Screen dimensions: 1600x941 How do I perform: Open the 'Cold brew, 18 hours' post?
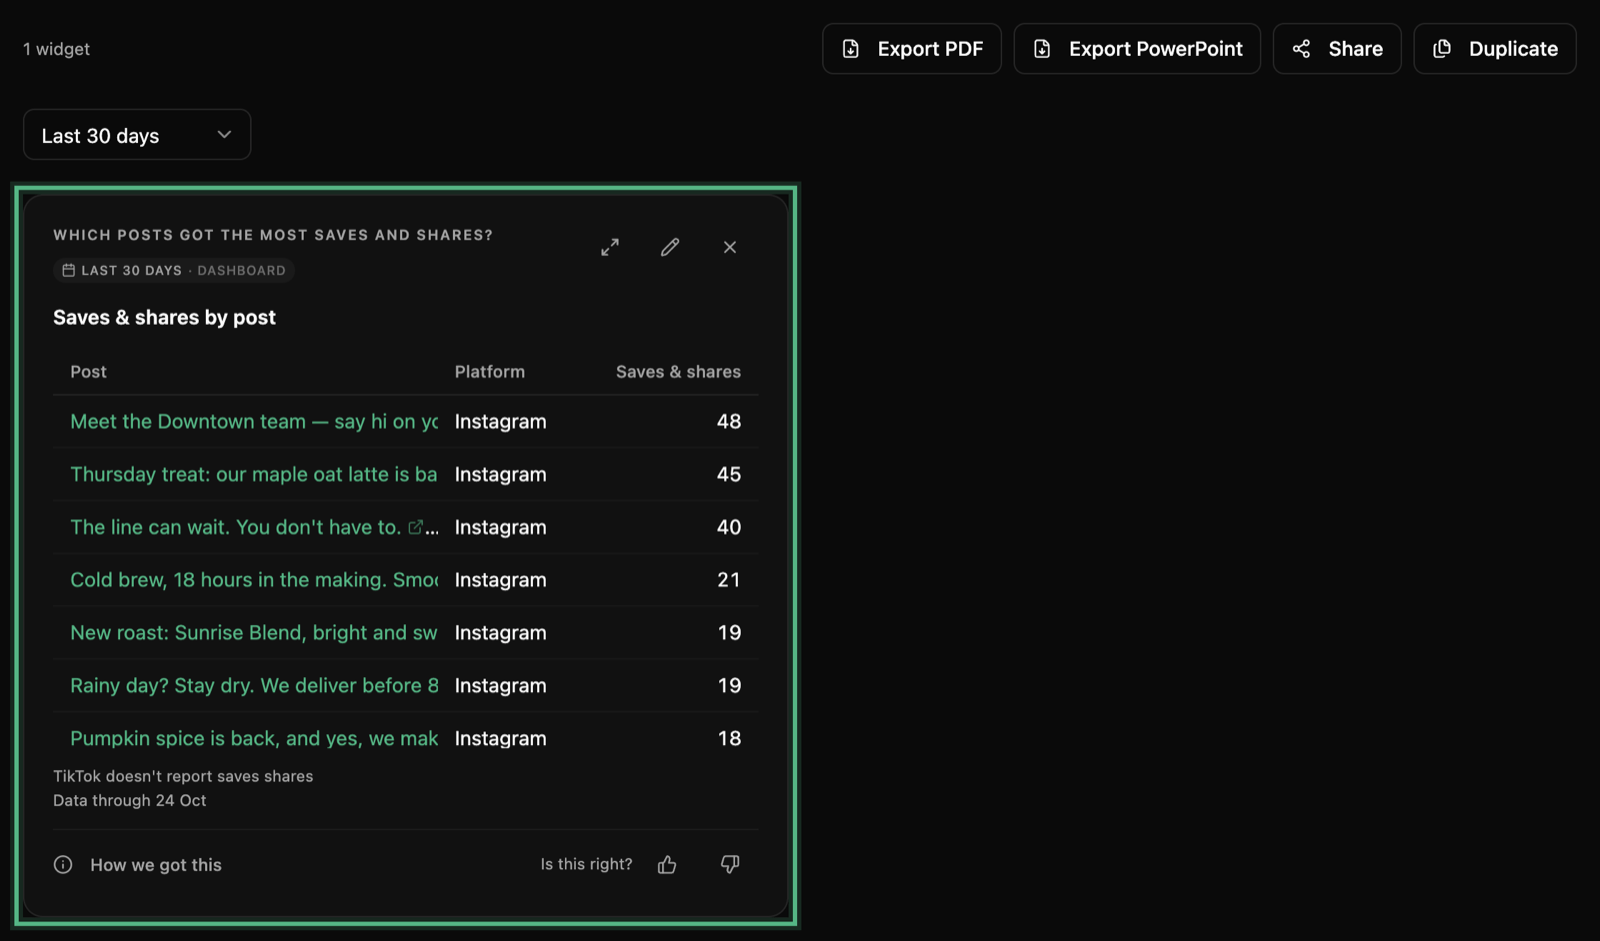254,580
